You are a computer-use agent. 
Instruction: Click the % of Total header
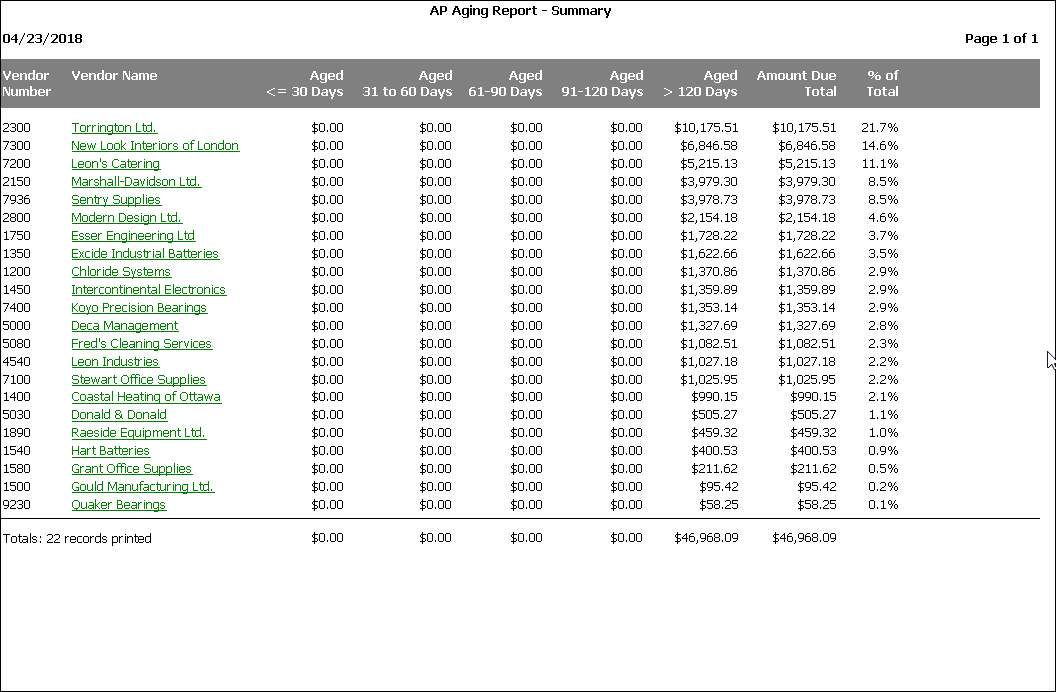coord(882,83)
